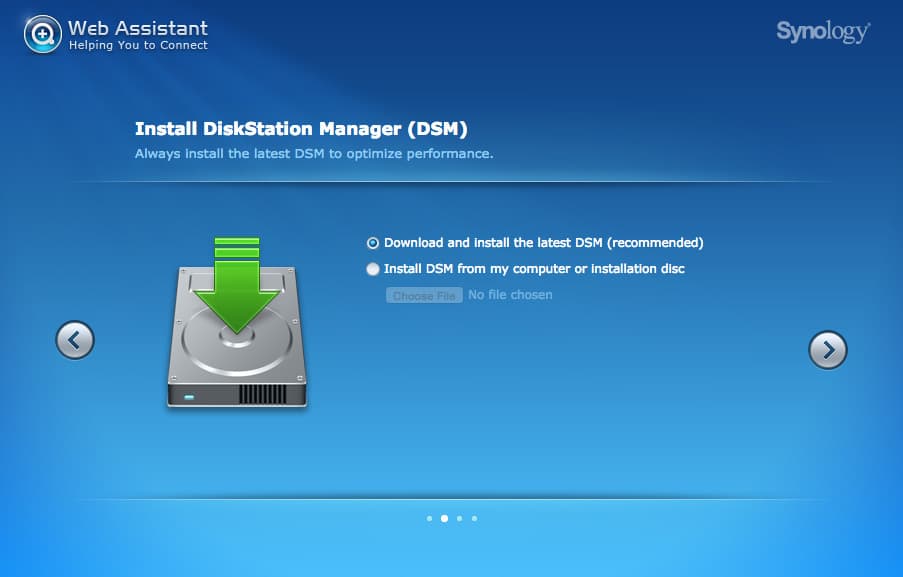Select Install DSM from my computer option
Viewport: 903px width, 577px height.
click(x=373, y=269)
